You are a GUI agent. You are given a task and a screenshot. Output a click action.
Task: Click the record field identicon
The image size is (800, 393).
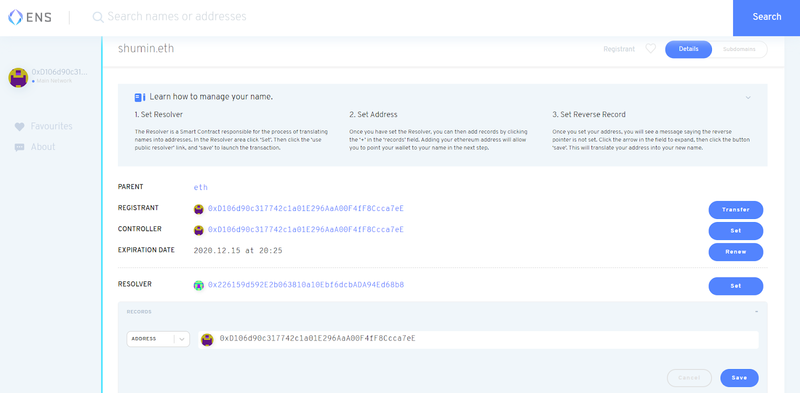point(207,340)
